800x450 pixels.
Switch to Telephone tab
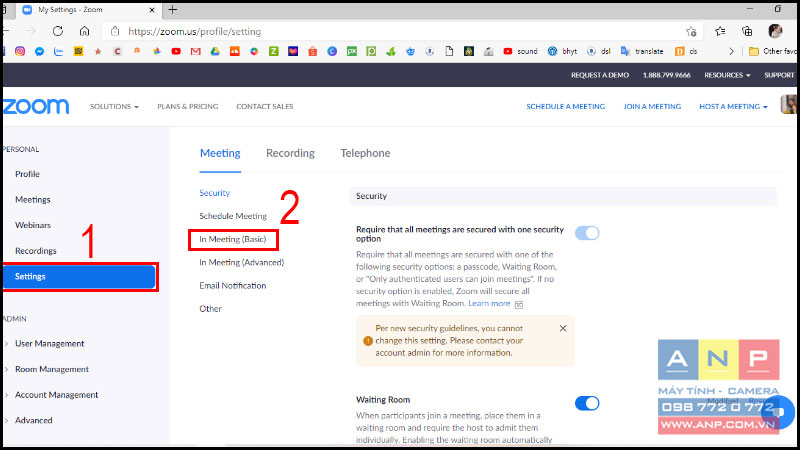pyautogui.click(x=365, y=153)
